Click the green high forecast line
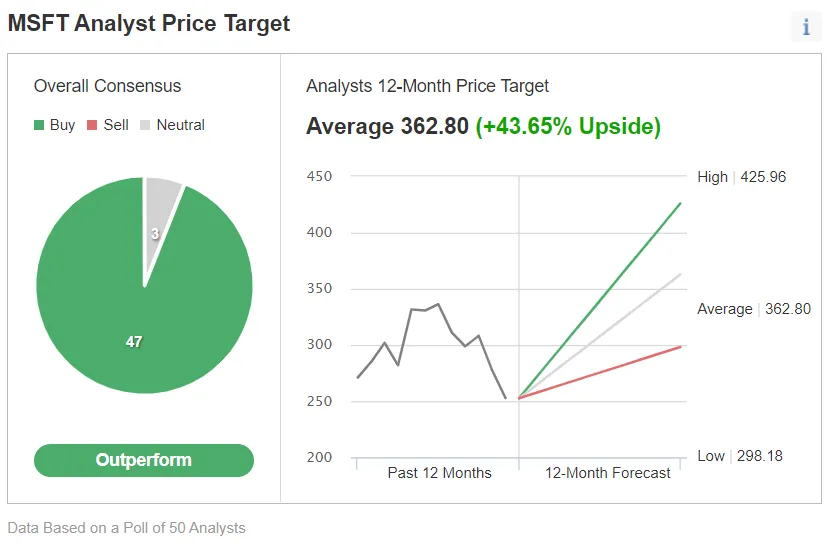 [x=600, y=301]
